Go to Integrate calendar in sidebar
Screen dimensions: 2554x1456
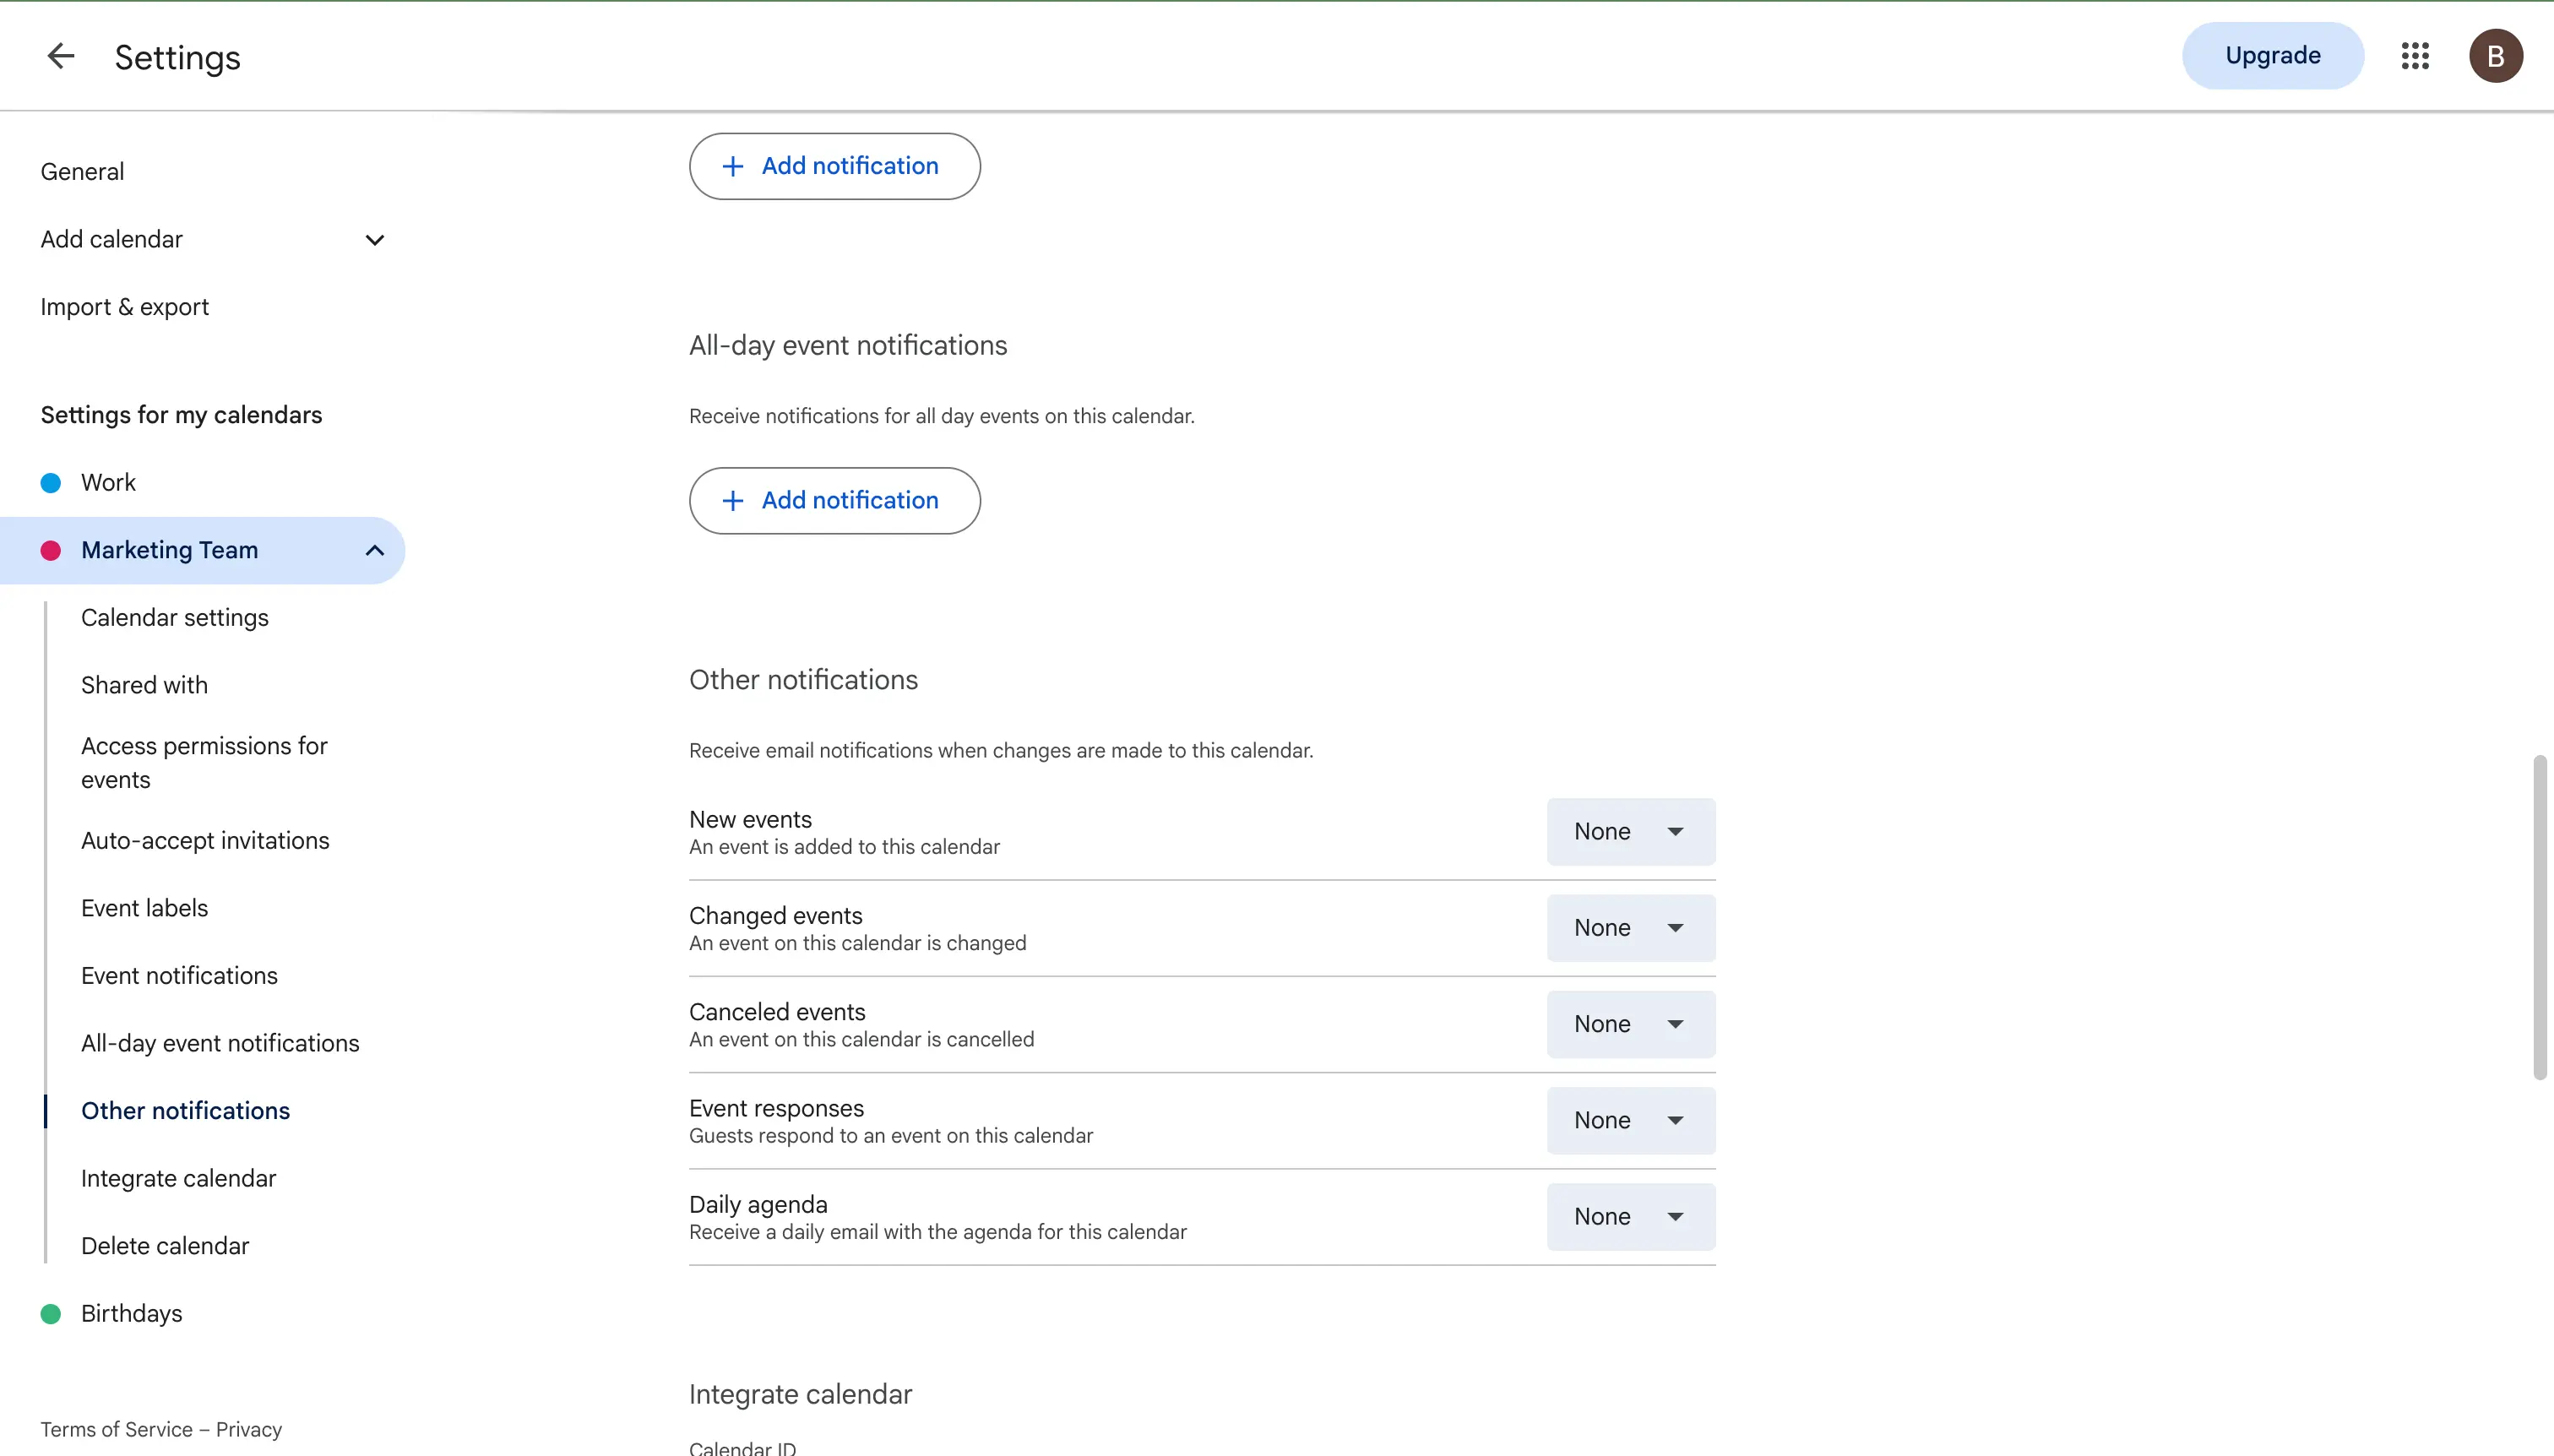point(178,1179)
